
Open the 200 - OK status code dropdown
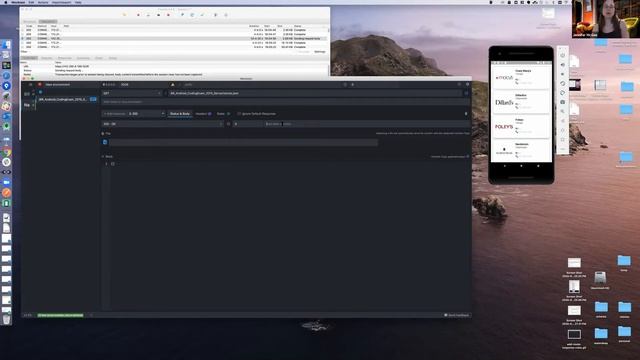tap(162, 124)
